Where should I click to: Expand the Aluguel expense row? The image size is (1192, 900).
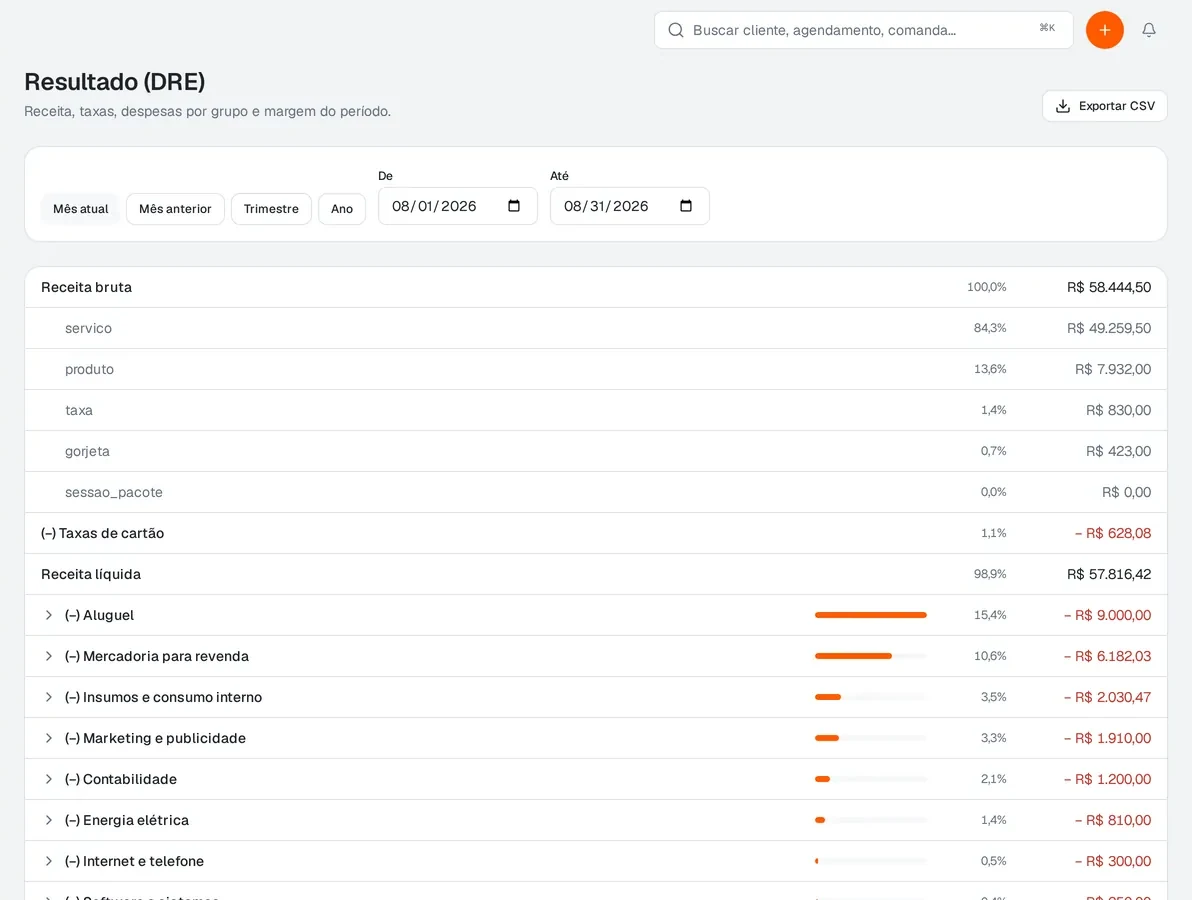49,615
